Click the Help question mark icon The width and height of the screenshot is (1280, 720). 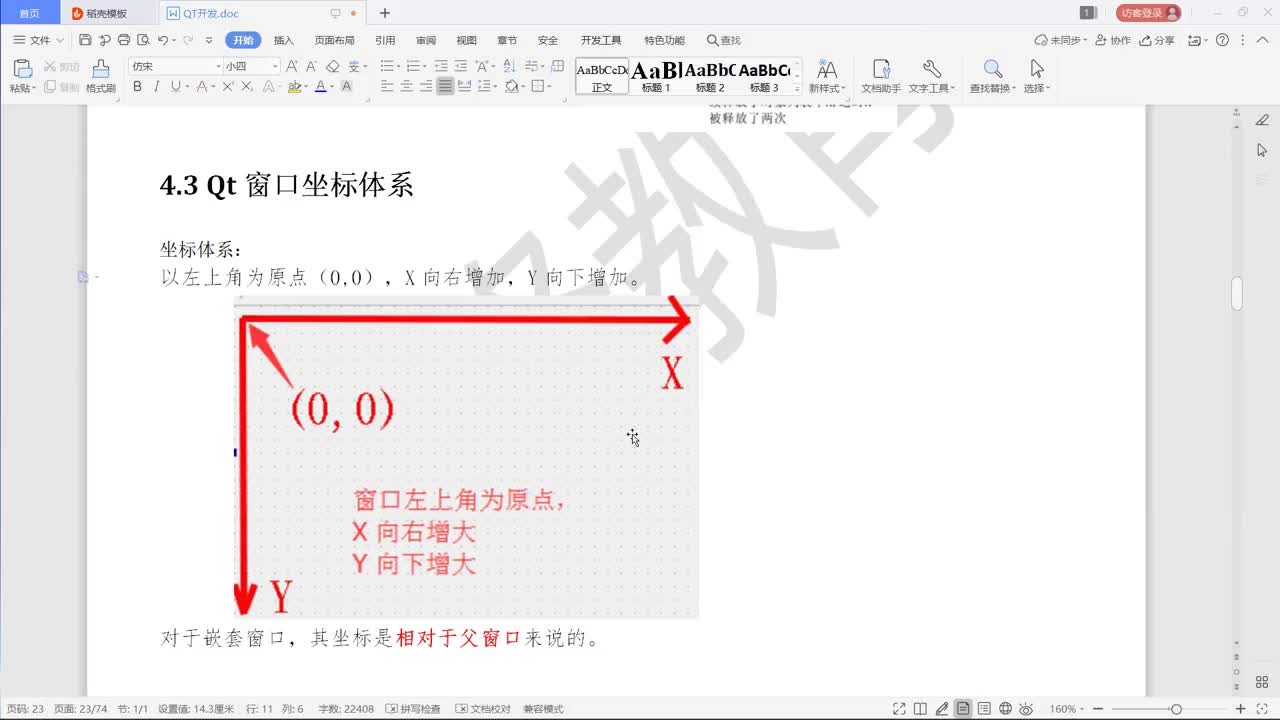1222,40
